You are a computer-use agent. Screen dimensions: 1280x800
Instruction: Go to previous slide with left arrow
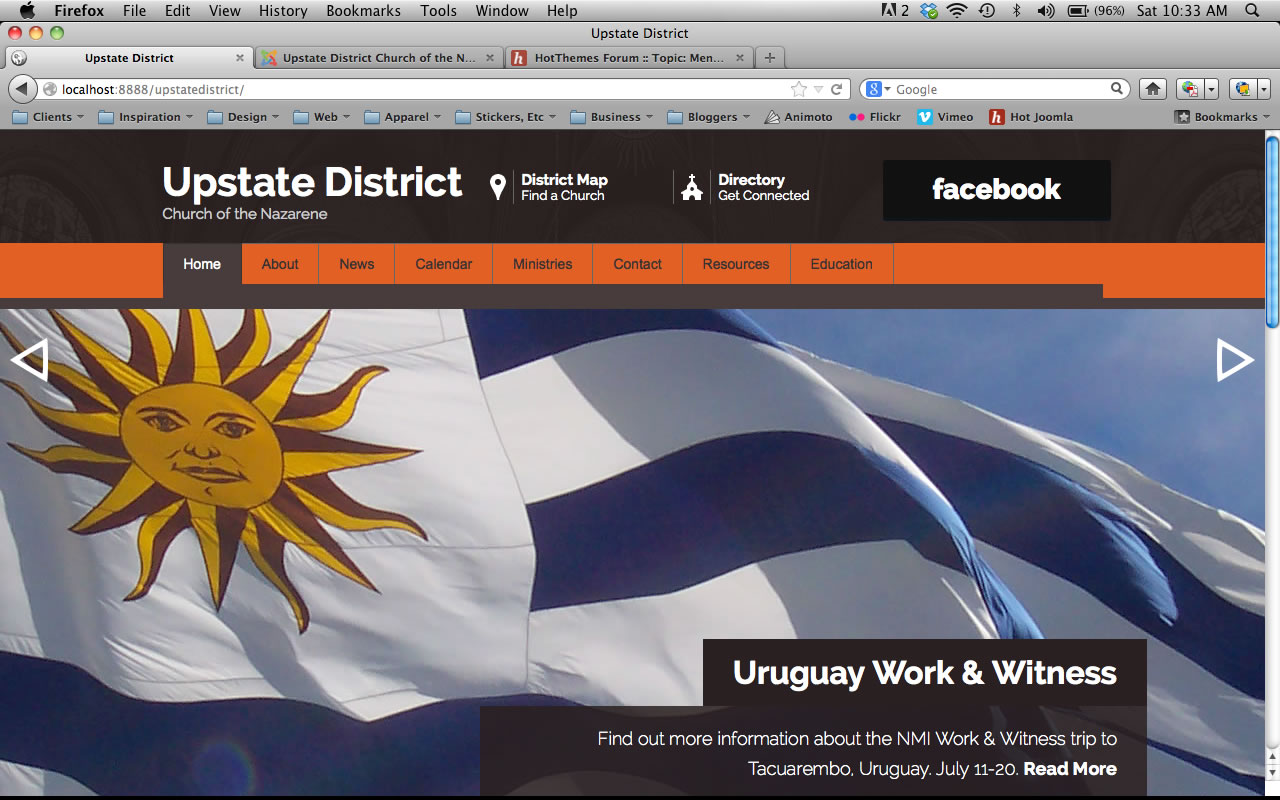(x=29, y=360)
